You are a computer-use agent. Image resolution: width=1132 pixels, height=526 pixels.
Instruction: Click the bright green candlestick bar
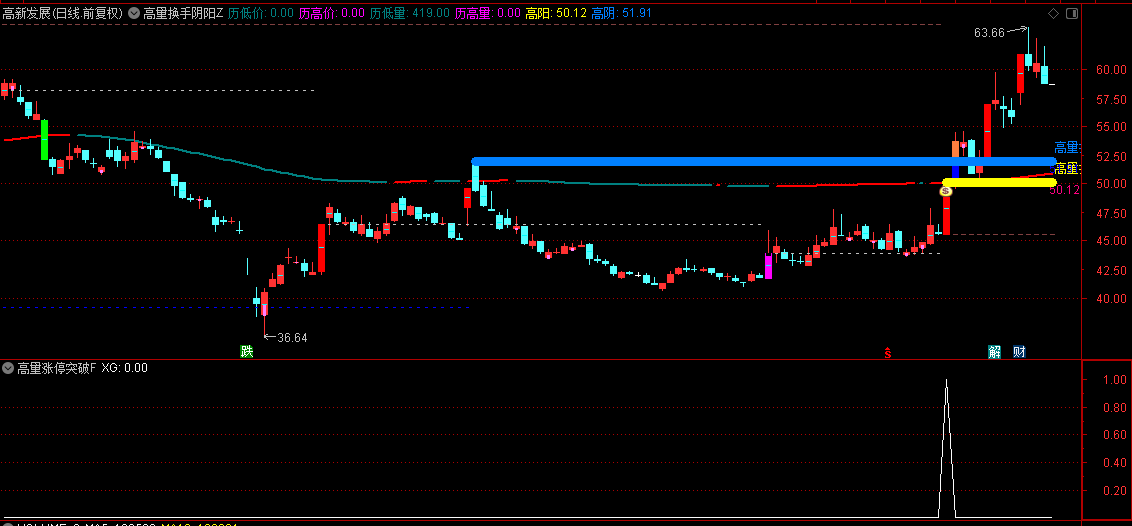point(44,140)
